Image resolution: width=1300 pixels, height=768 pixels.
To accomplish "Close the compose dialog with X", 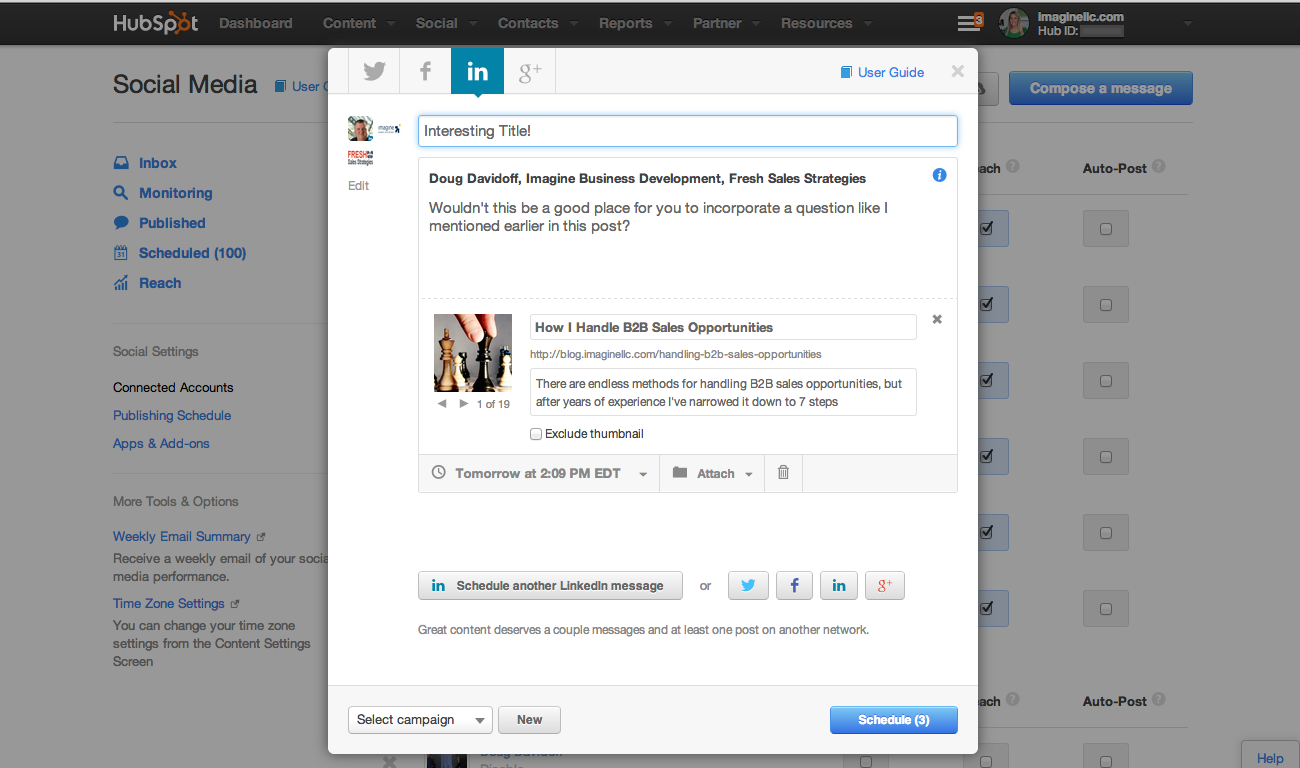I will pyautogui.click(x=957, y=71).
